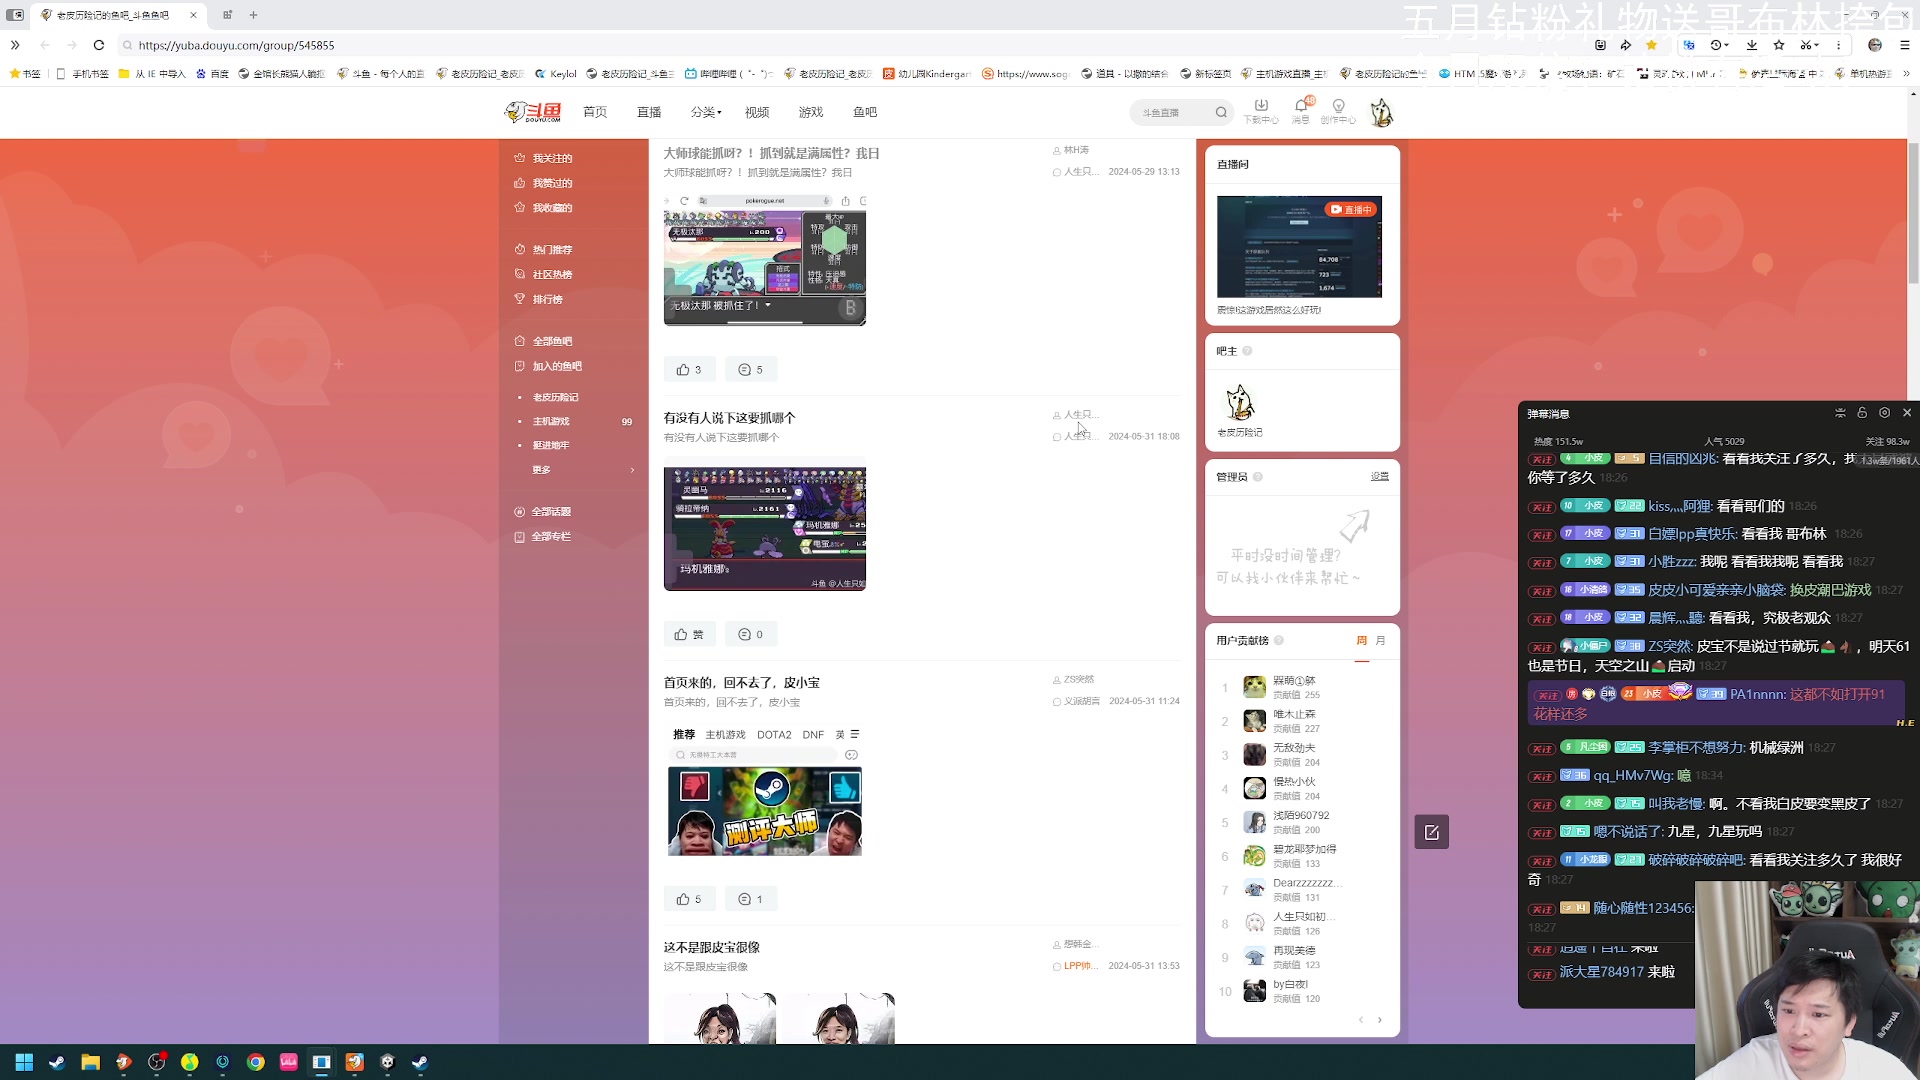1920x1080 pixels.
Task: Open comments on the 首页来的 post
Action: coord(750,899)
